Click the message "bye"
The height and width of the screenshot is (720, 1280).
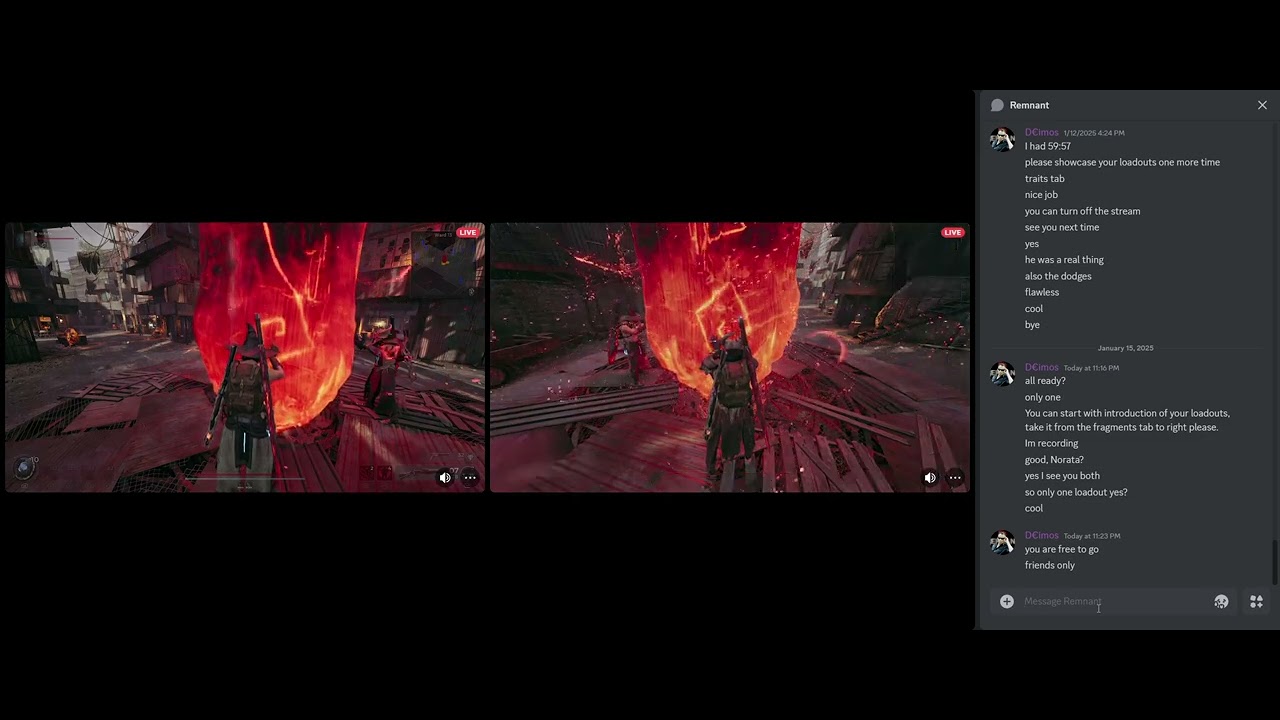(x=1032, y=325)
